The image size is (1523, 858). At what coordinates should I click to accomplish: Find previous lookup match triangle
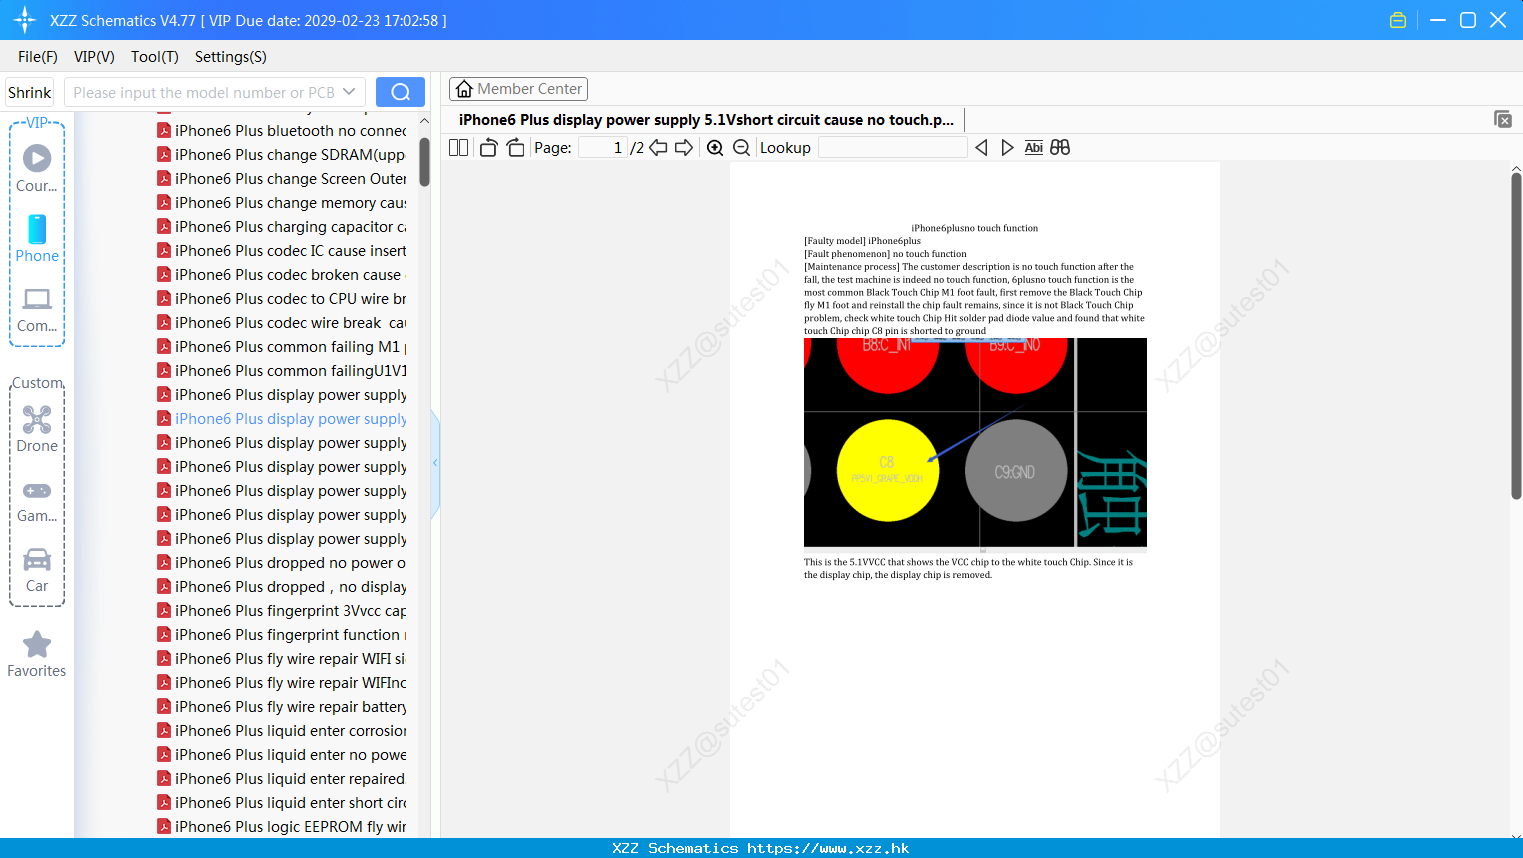point(981,147)
